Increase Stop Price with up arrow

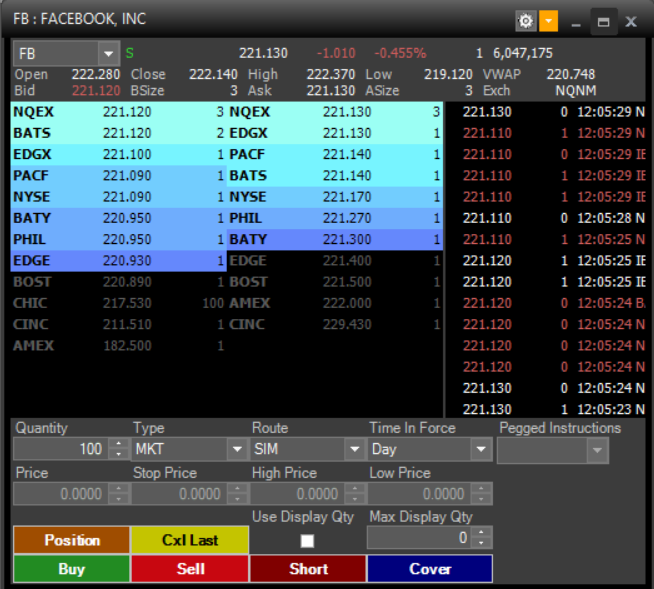tap(237, 488)
